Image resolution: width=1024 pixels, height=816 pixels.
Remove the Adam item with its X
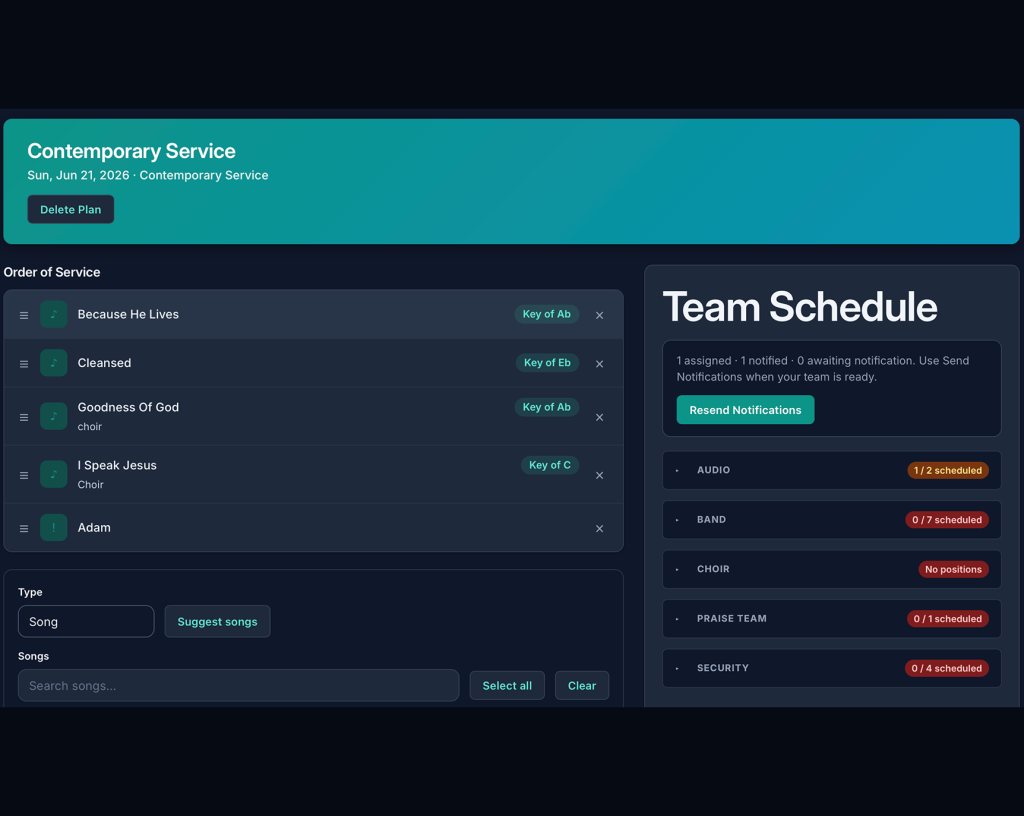600,529
